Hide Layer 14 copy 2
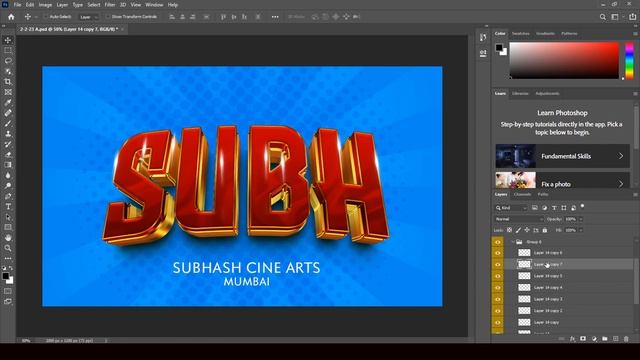This screenshot has height=360, width=640. pyautogui.click(x=497, y=311)
